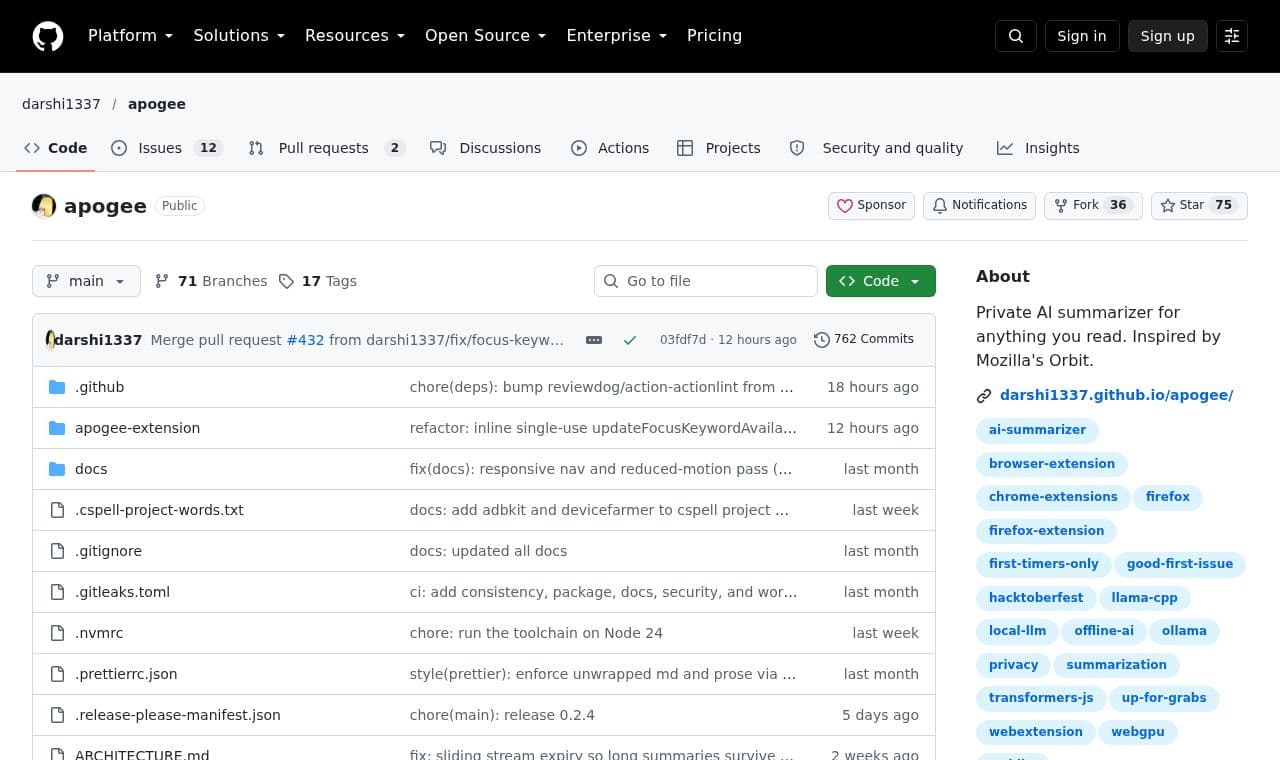Screen dimensions: 1280x760
Task: Click the commit details ellipsis icon
Action: pyautogui.click(x=594, y=340)
